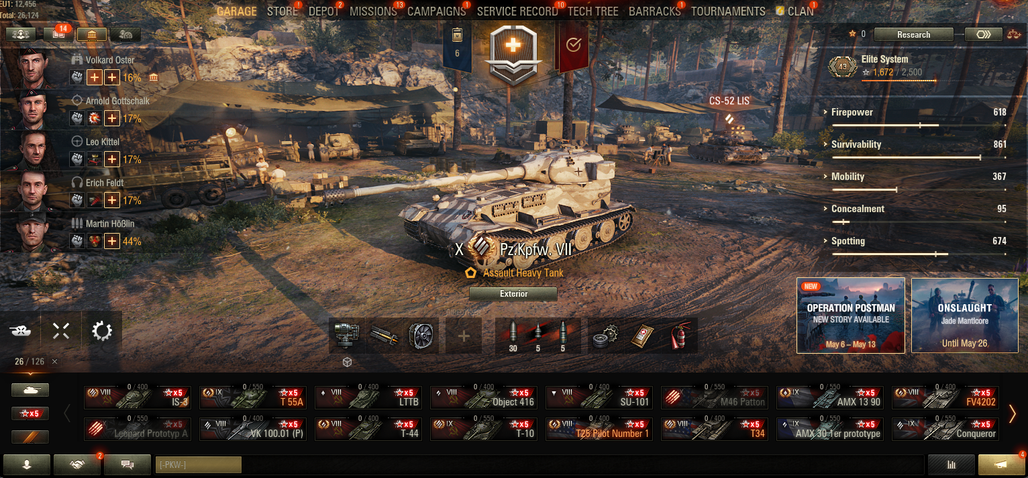The width and height of the screenshot is (1028, 478).
Task: Open vehicle settings gear icon
Action: (x=102, y=331)
